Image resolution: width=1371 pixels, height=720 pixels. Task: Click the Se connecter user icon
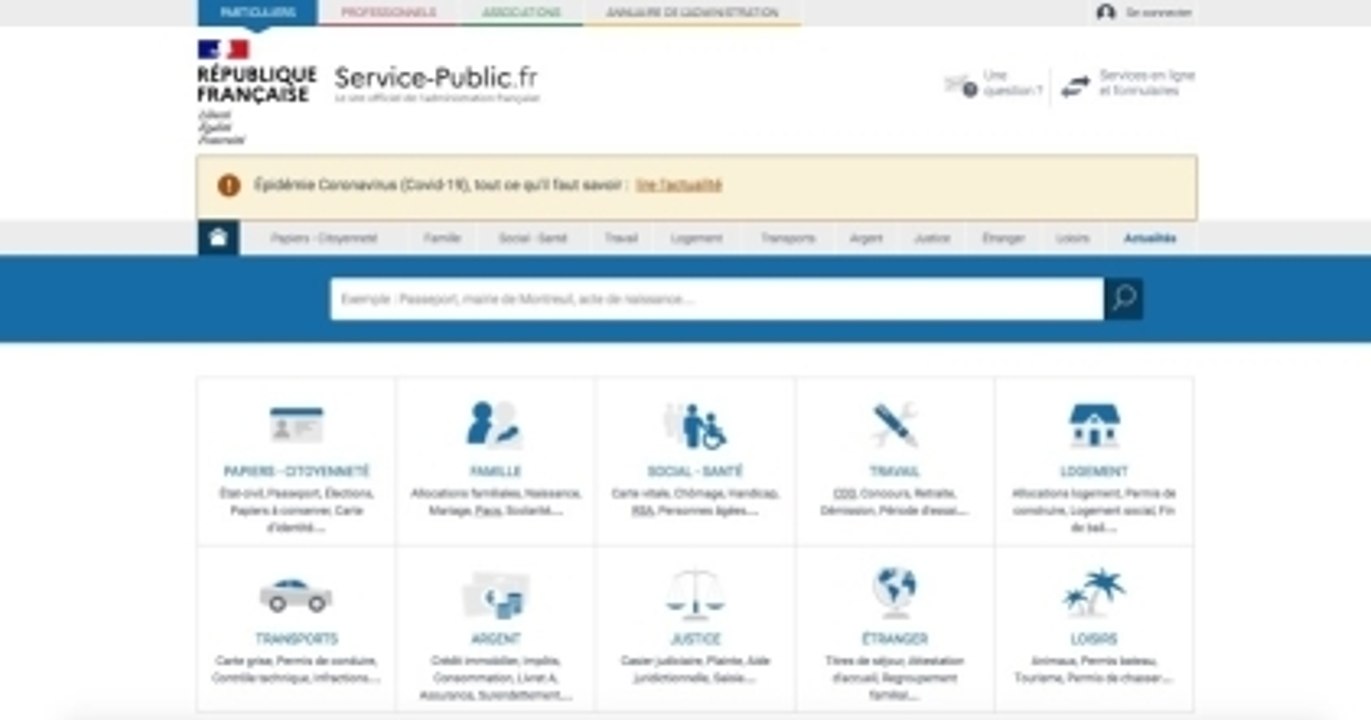[x=1105, y=13]
